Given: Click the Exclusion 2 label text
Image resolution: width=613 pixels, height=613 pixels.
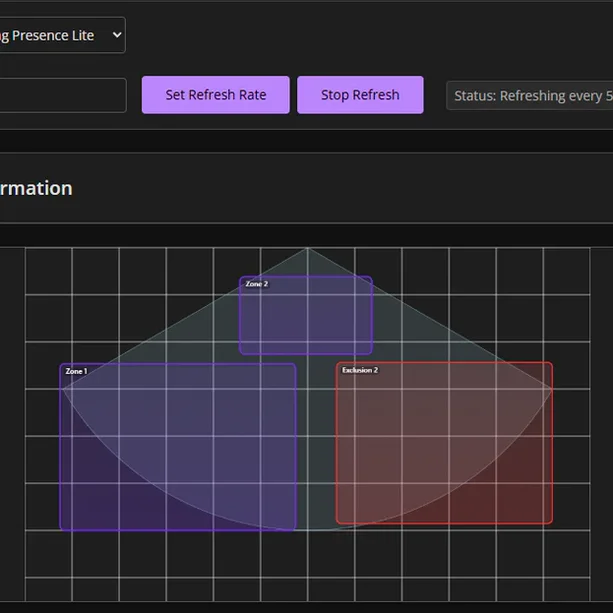Looking at the screenshot, I should coord(360,370).
